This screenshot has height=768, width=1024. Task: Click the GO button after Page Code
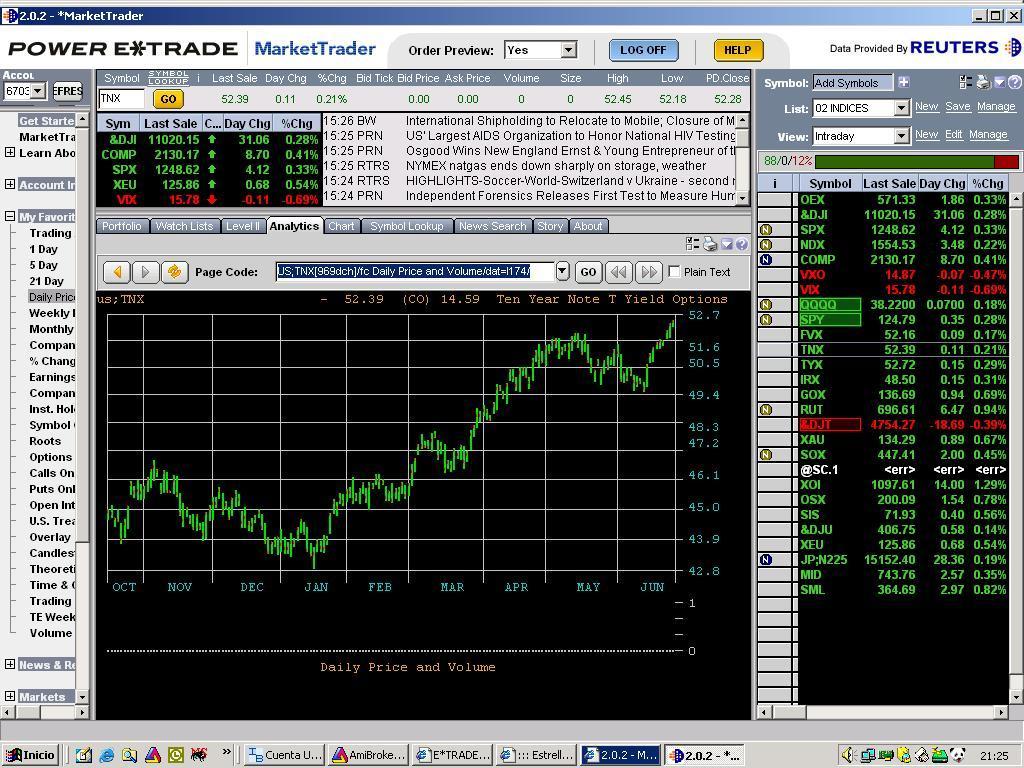[588, 272]
